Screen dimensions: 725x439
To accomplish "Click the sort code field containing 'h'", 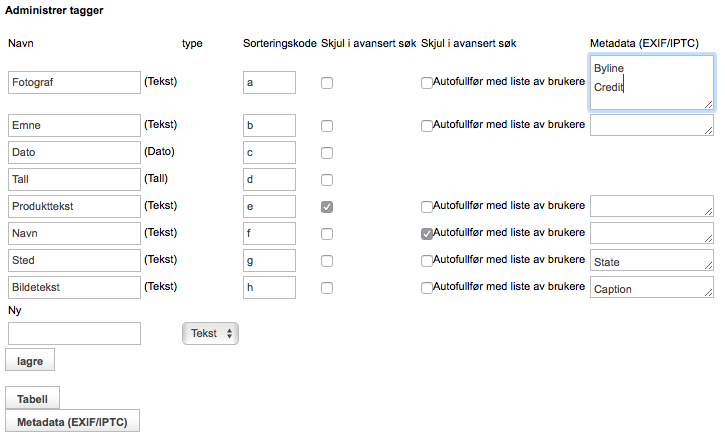I will click(269, 288).
